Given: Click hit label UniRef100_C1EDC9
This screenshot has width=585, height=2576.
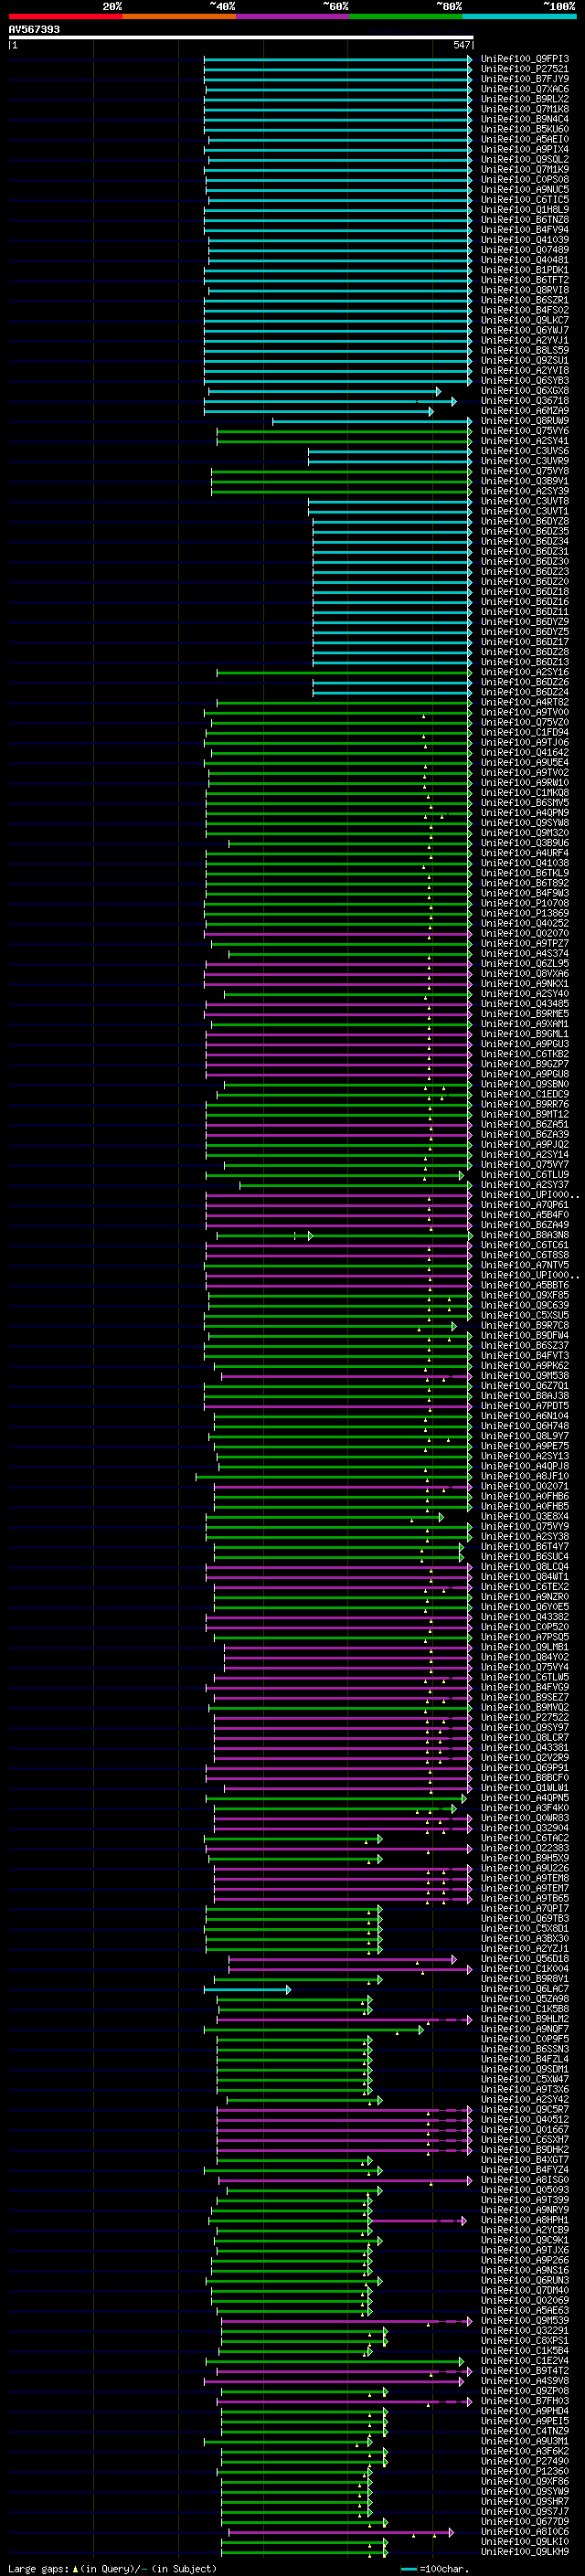Looking at the screenshot, I should (x=525, y=1094).
